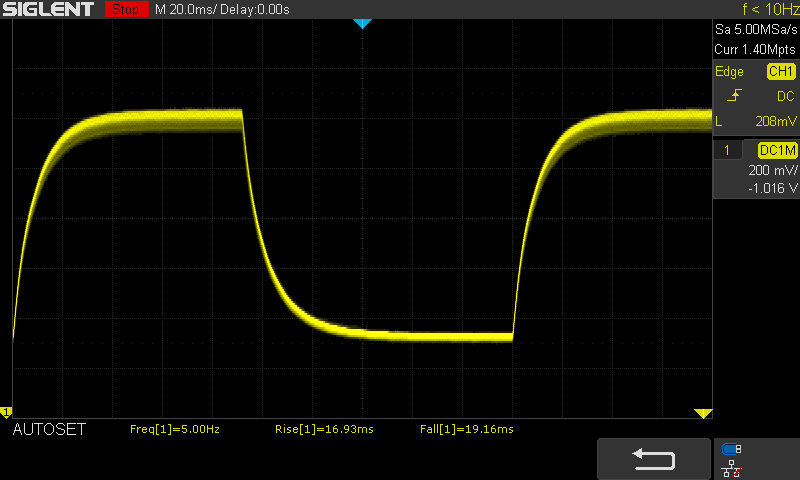Click the f < 10Hz frequency counter
Viewport: 800px width, 480px height.
coord(770,9)
